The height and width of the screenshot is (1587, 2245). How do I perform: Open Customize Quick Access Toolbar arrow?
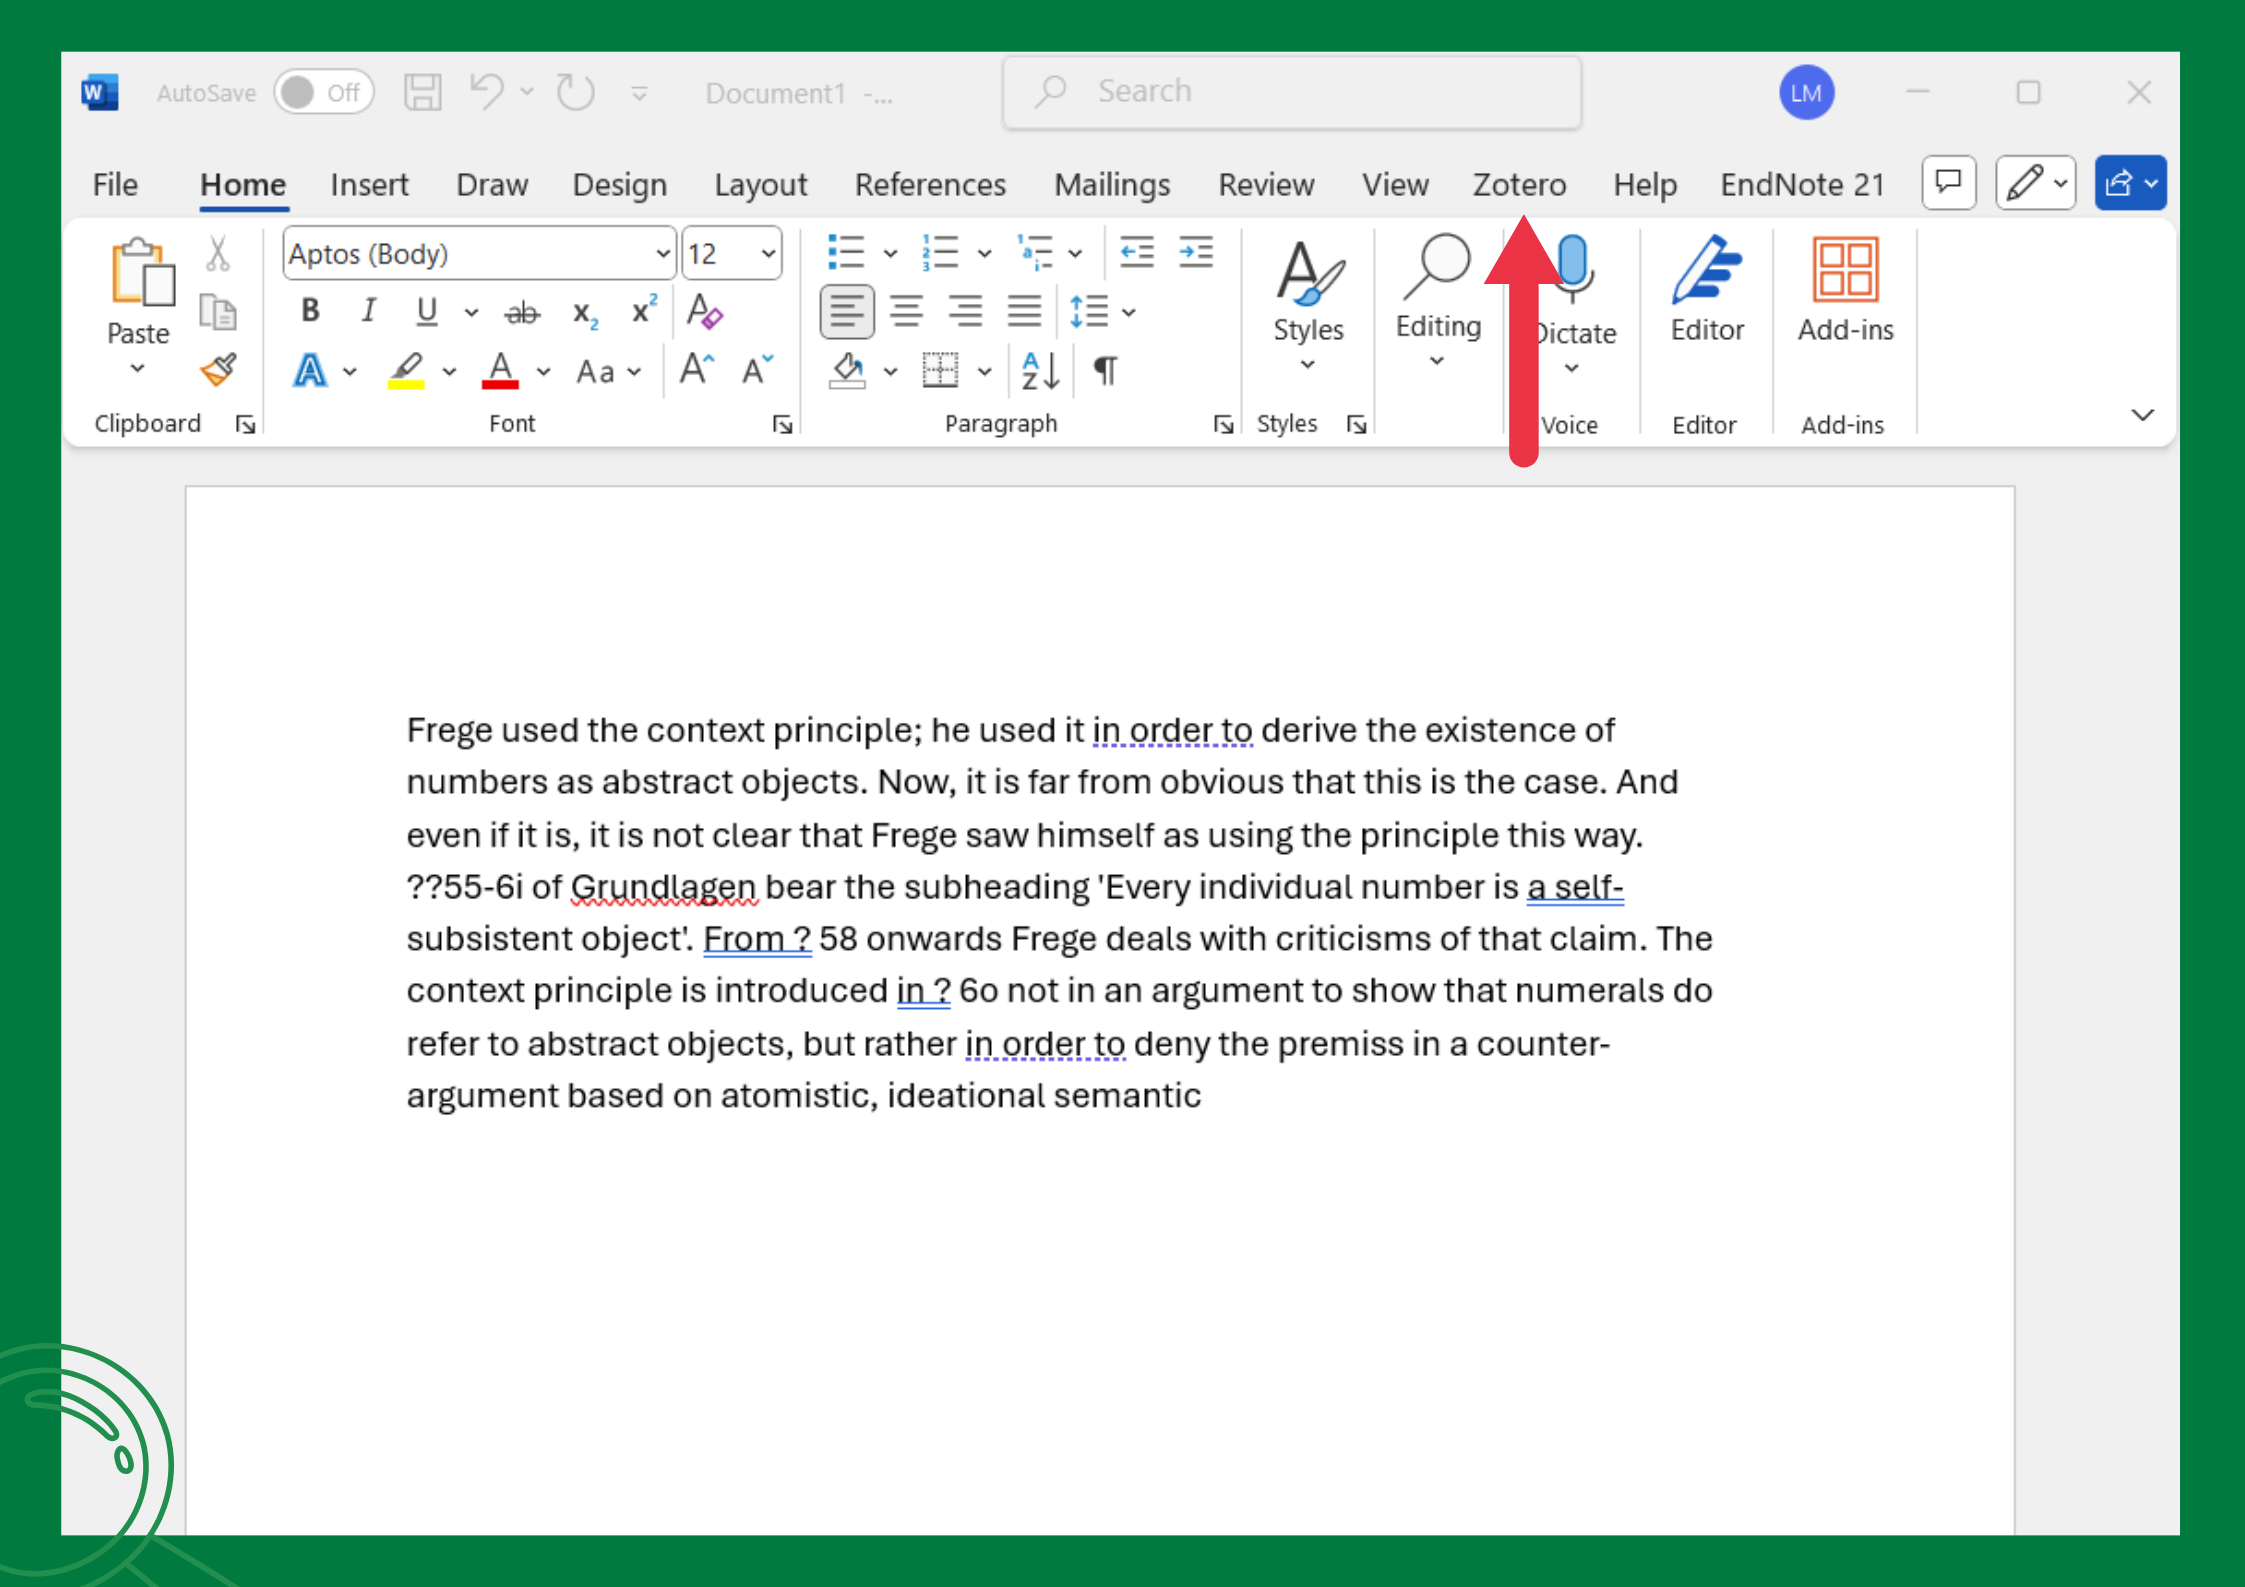tap(640, 94)
